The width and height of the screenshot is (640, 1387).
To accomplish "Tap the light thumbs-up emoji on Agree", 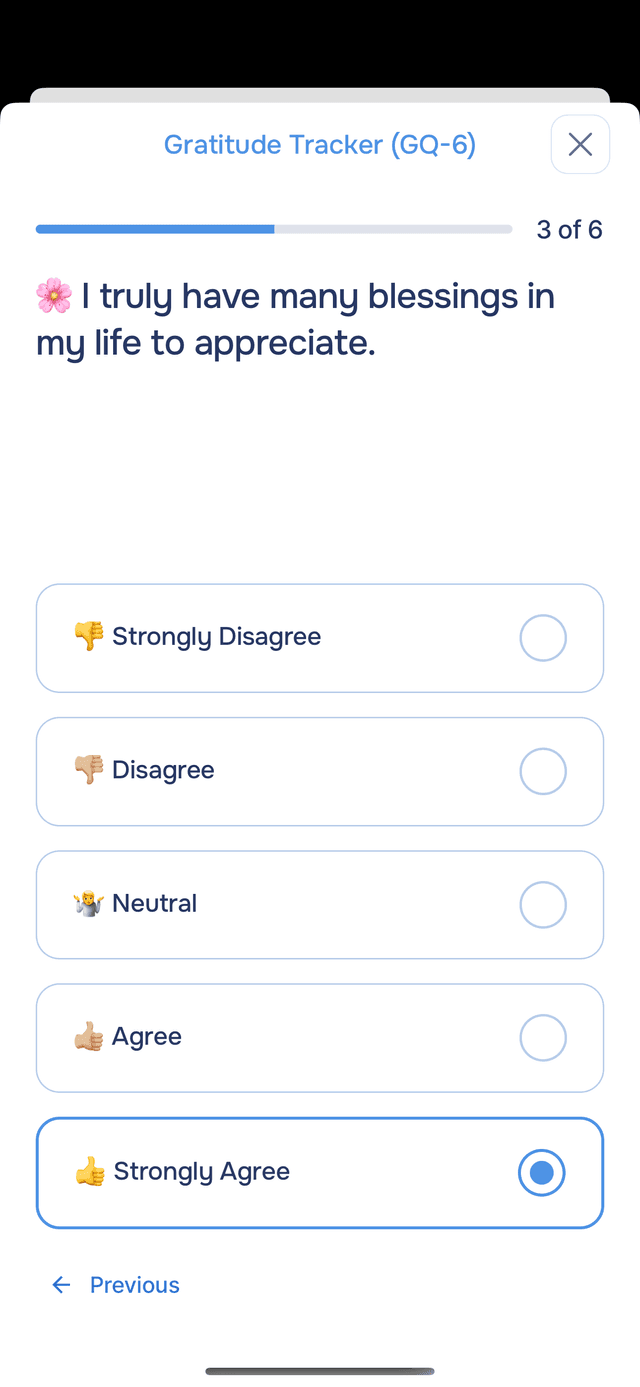I will point(89,1037).
